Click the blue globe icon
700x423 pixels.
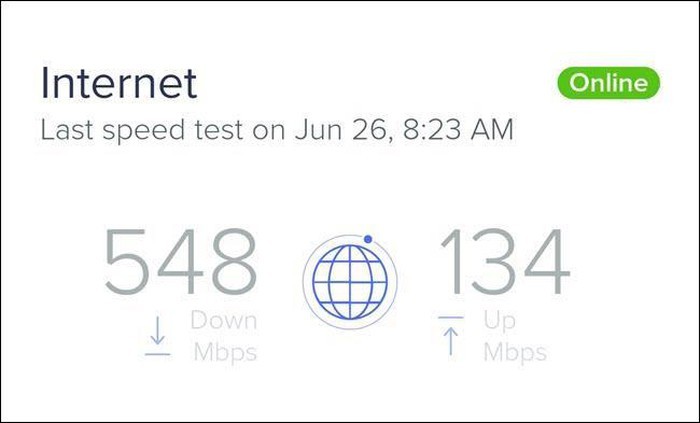click(349, 278)
